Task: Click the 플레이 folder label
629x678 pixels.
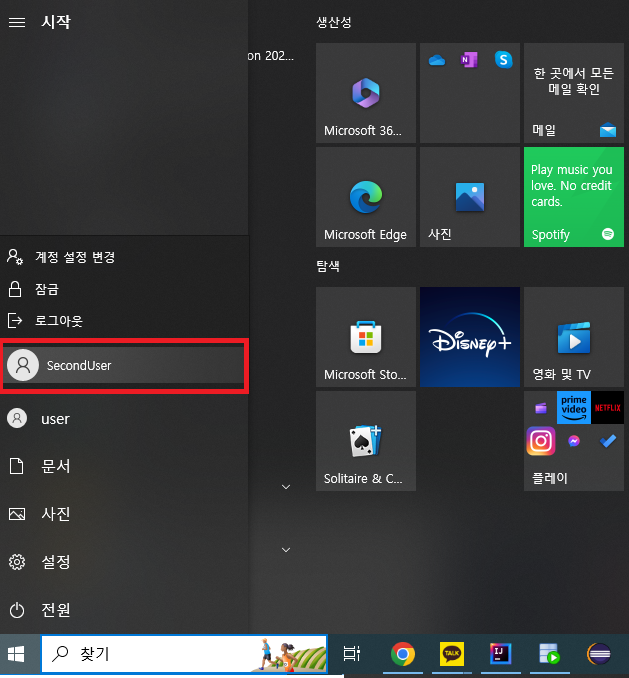Action: tap(549, 478)
